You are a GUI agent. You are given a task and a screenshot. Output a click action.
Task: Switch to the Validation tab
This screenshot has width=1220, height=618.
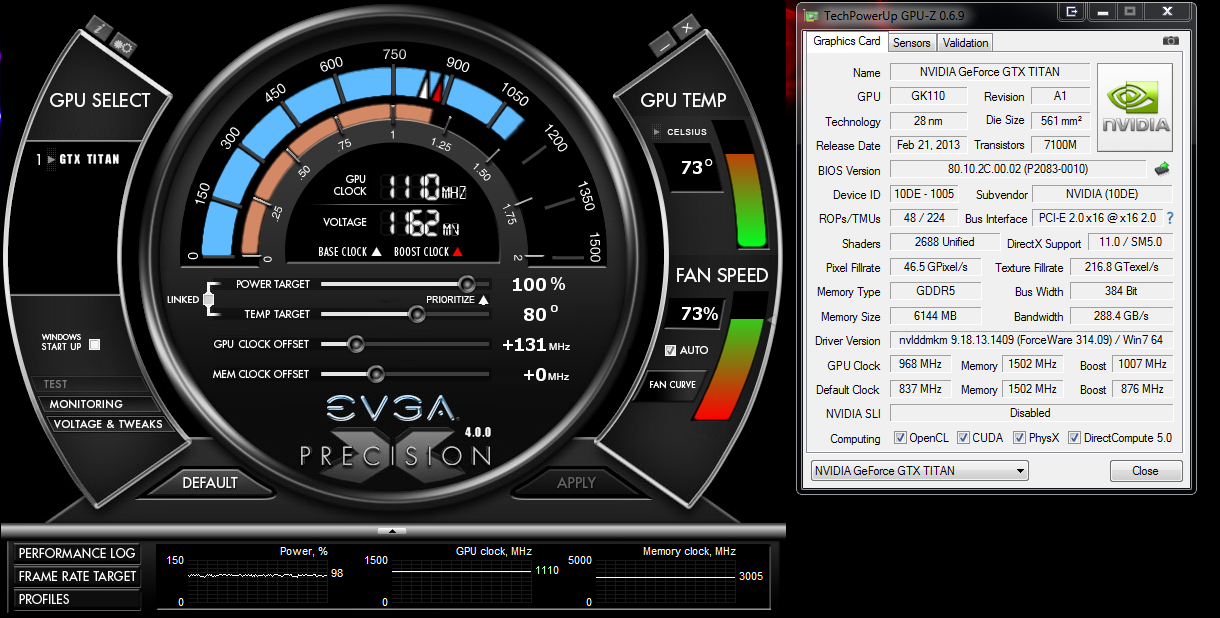click(x=966, y=42)
